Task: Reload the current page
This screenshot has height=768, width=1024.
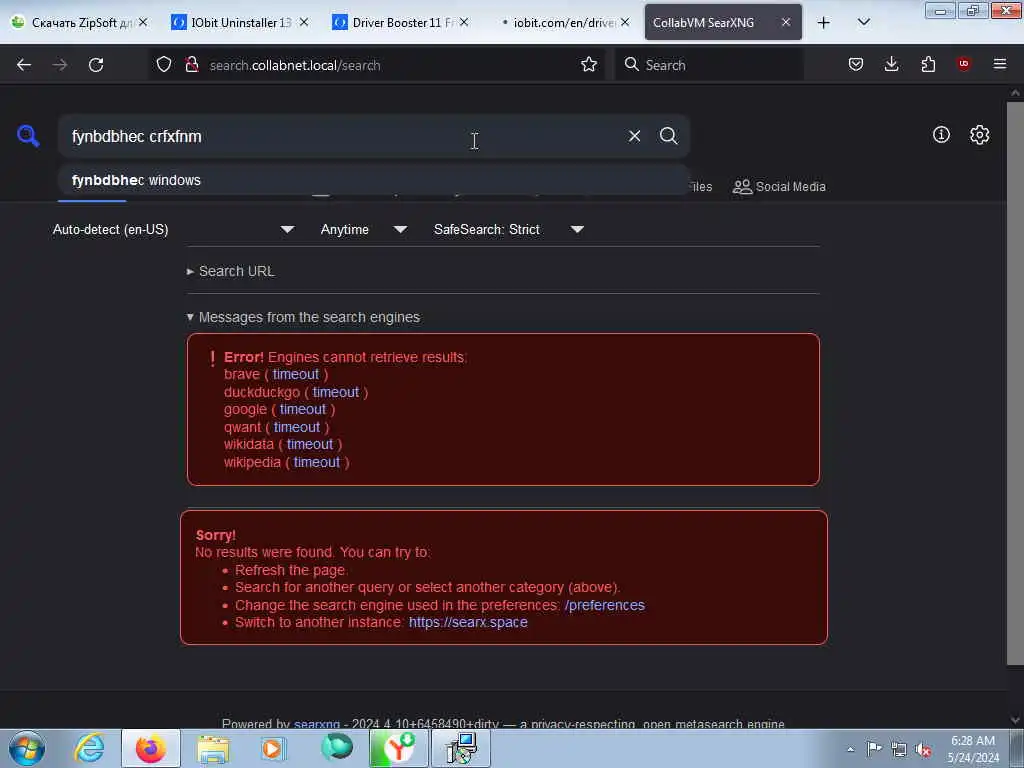Action: (96, 65)
